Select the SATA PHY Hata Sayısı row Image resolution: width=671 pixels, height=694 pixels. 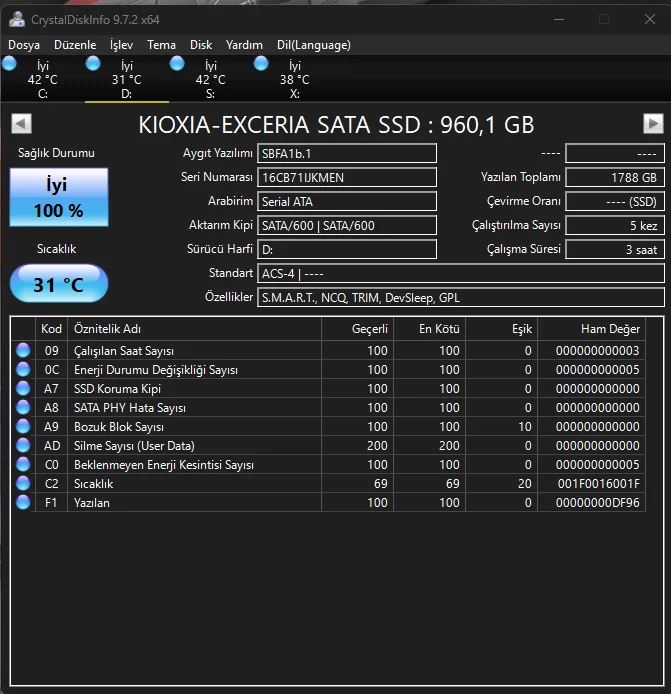(x=328, y=407)
